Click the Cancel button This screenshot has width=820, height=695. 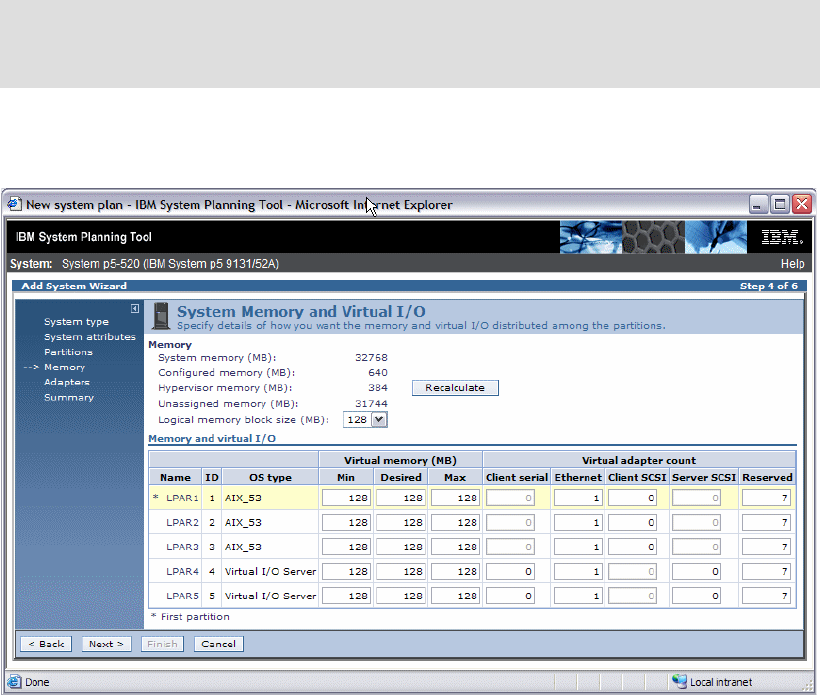(x=219, y=644)
